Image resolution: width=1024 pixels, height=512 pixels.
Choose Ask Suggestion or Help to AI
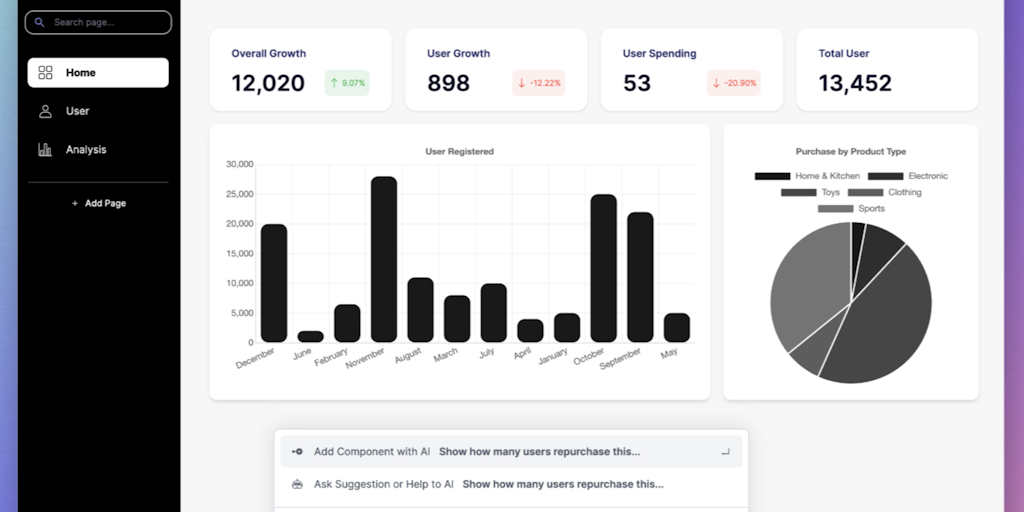pyautogui.click(x=511, y=484)
